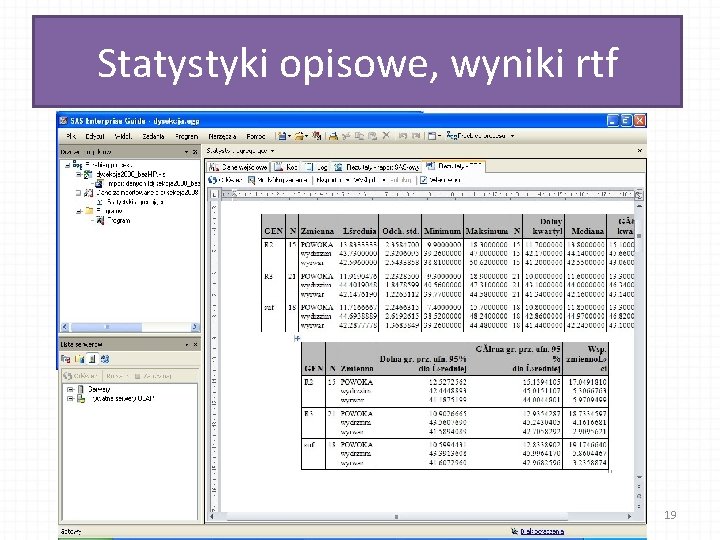The image size is (720, 540).
Task: Switch to Rezultaty - raport SAS-owy tab
Action: 377,167
